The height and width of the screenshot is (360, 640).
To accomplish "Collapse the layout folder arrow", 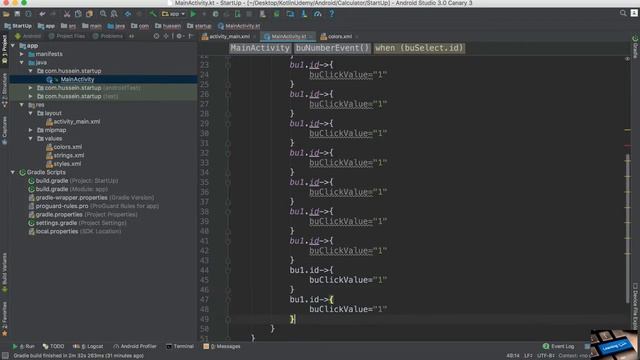I will coord(31,113).
